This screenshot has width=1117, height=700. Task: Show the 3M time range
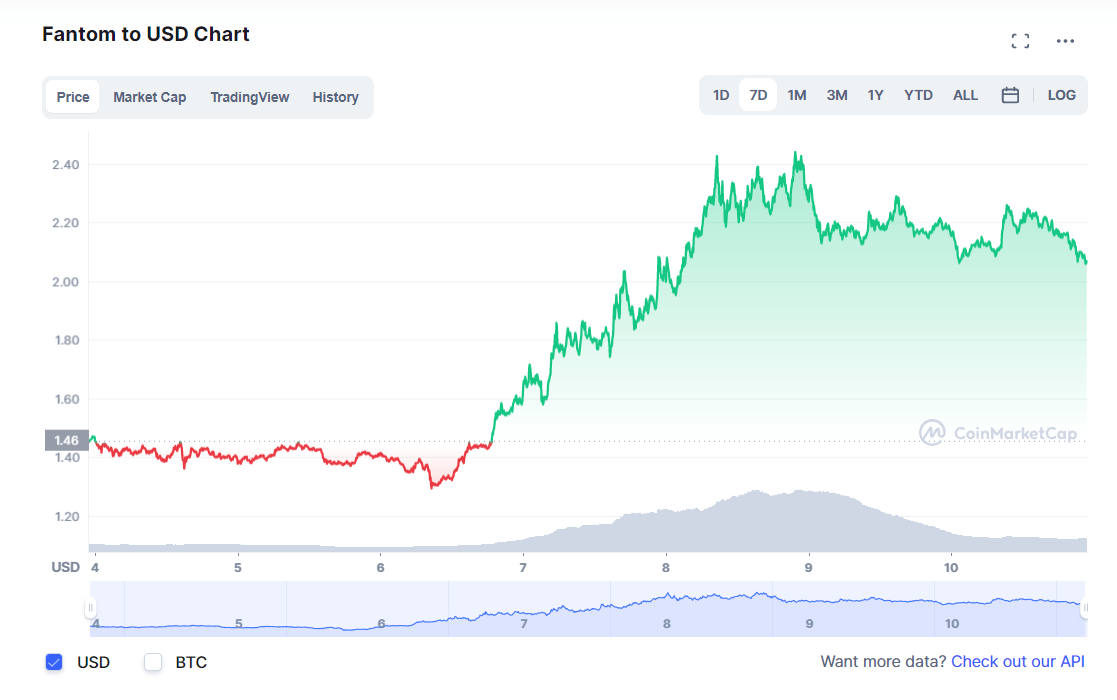point(837,95)
